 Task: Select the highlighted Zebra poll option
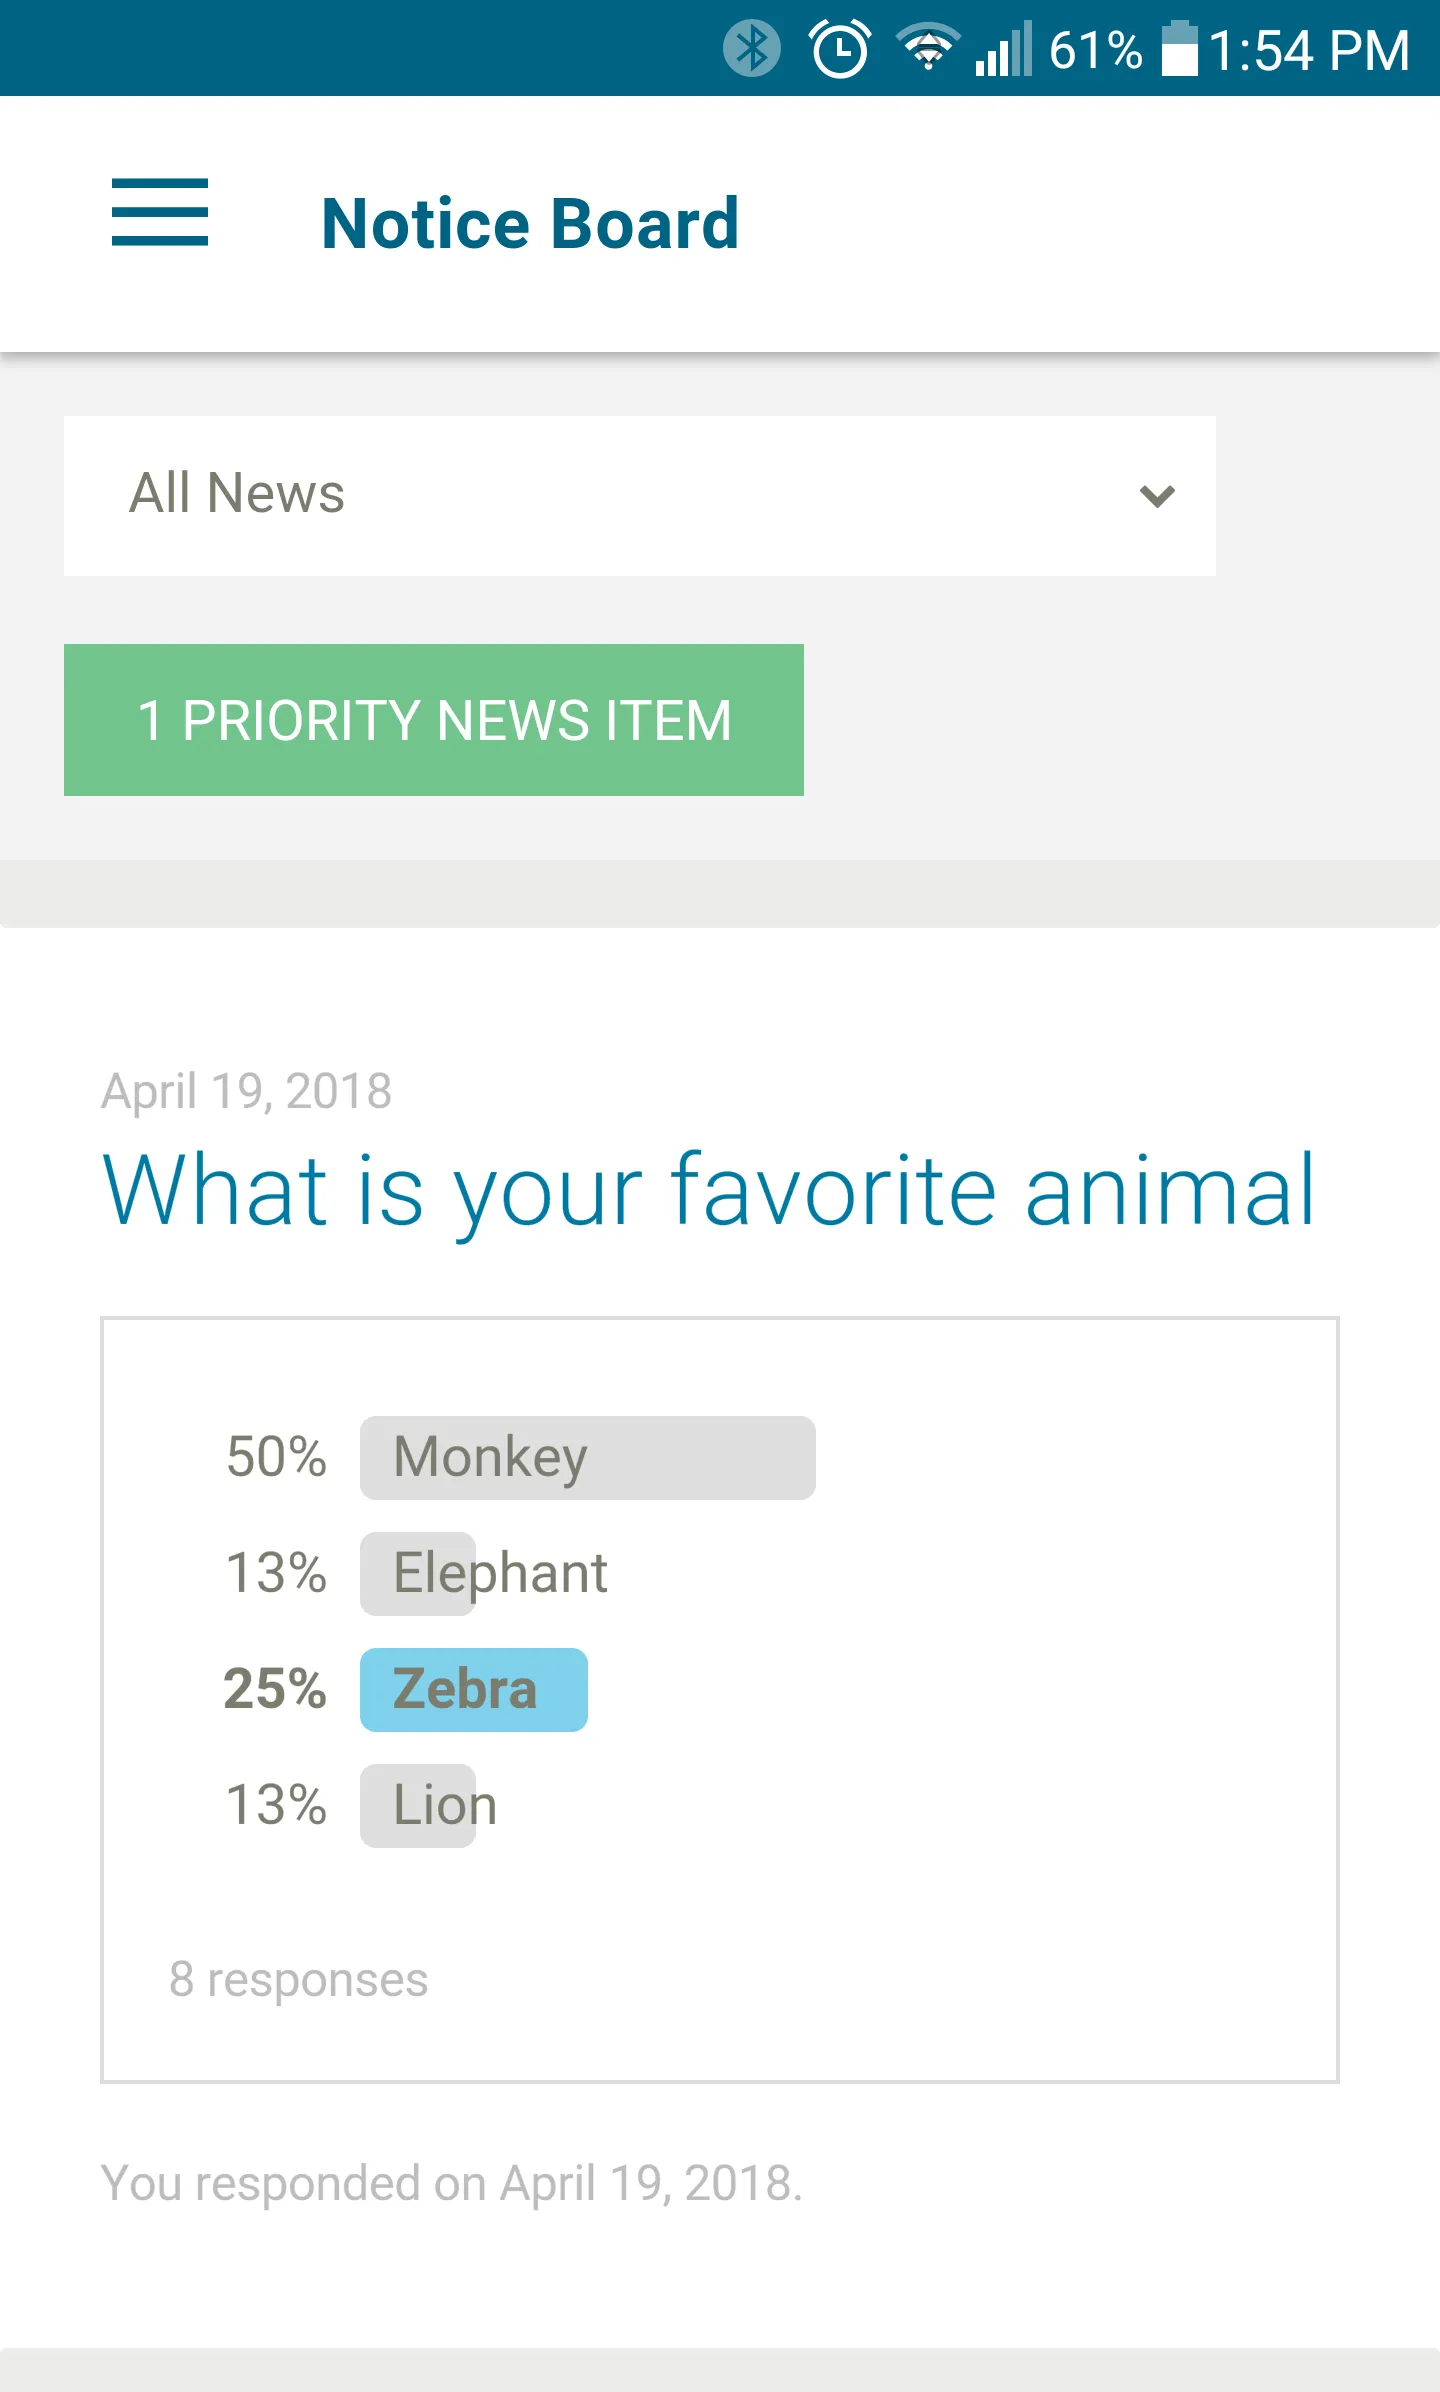tap(474, 1689)
